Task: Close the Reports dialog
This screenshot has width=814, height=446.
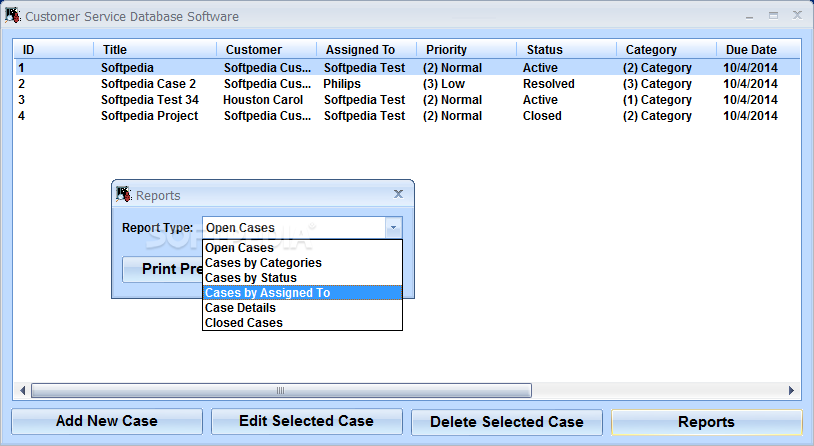Action: tap(398, 194)
